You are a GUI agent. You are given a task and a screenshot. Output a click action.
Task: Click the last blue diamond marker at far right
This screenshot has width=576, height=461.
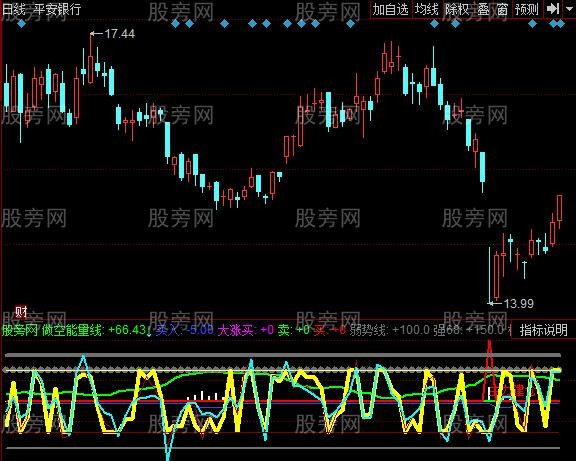click(x=561, y=24)
